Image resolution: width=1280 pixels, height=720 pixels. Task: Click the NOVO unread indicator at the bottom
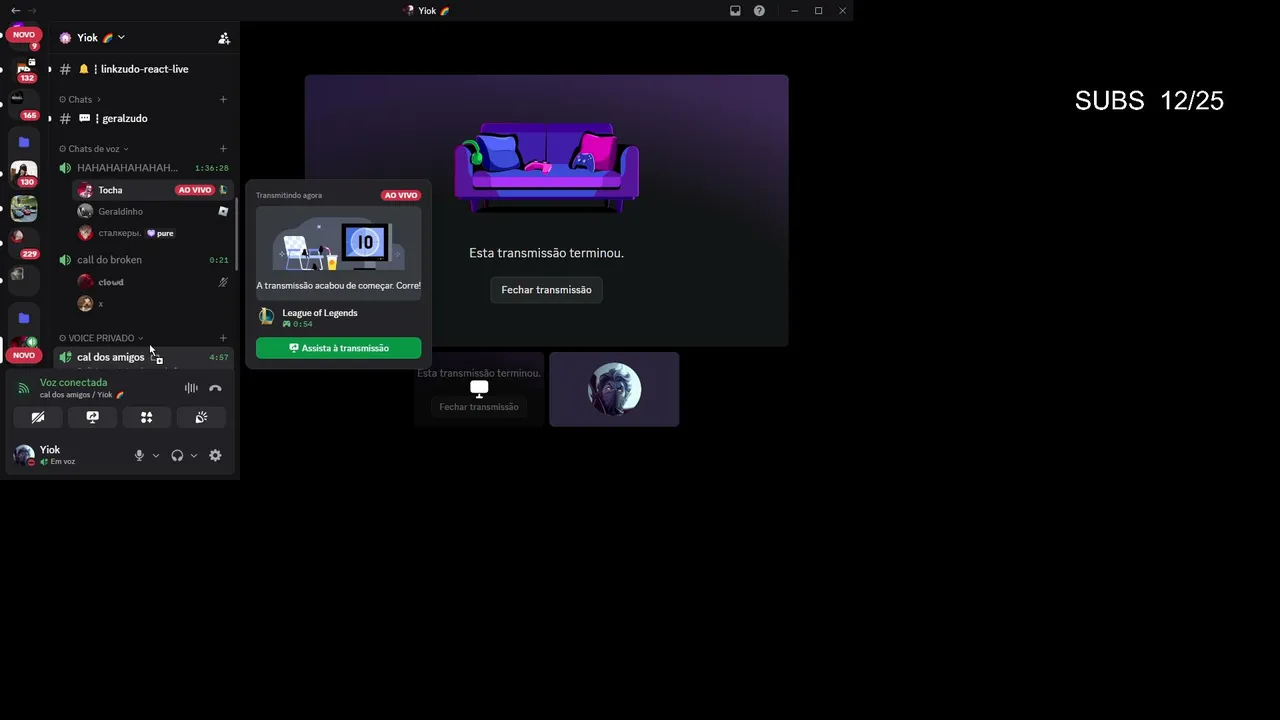click(x=24, y=355)
